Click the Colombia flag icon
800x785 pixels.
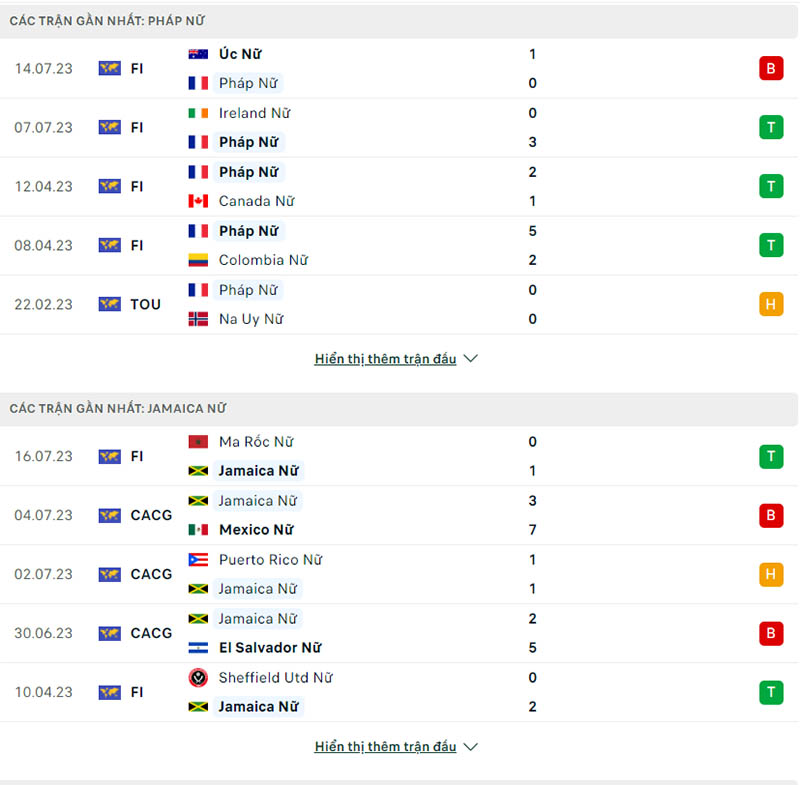point(198,260)
